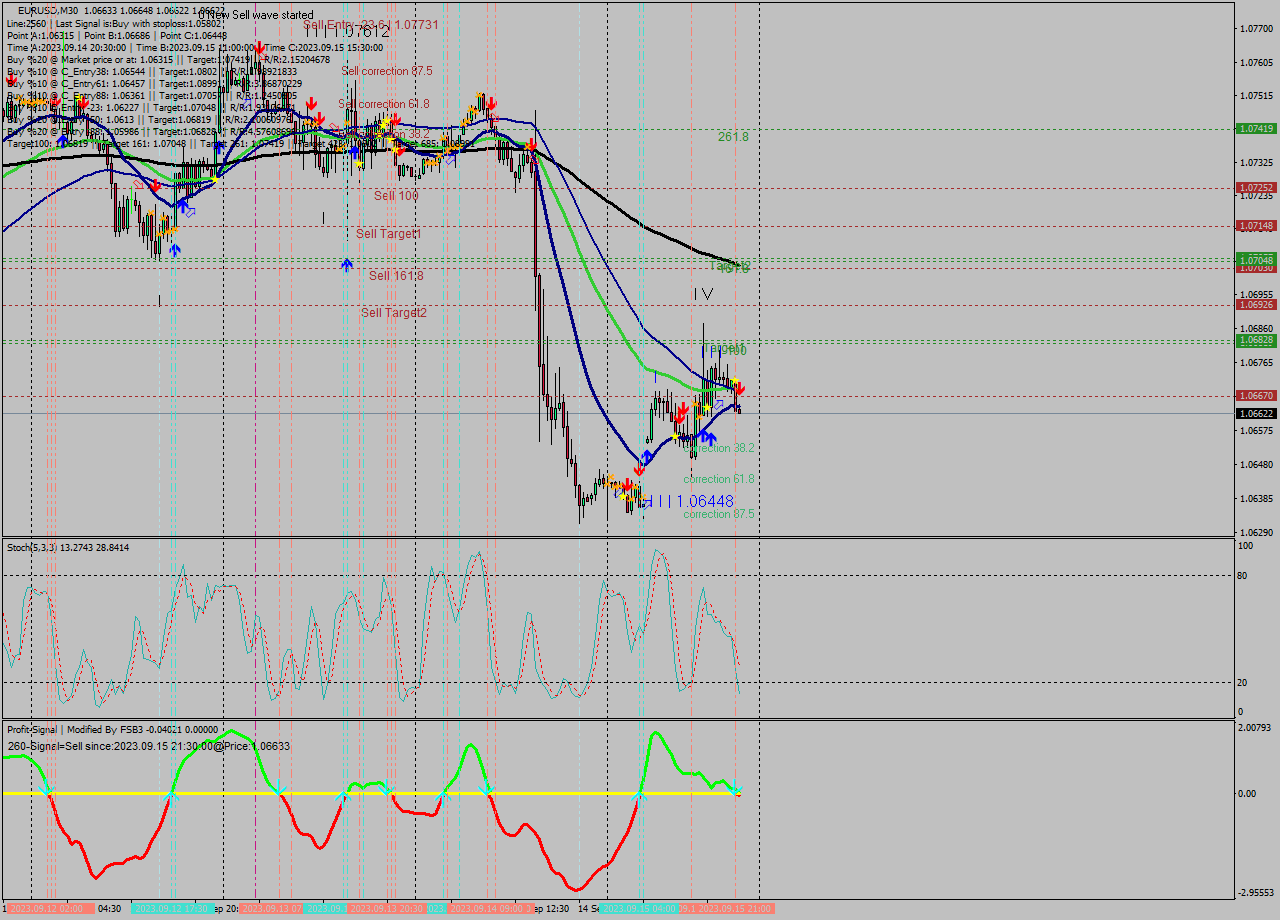
Task: Click the black 1.06622 current price tag
Action: pyautogui.click(x=1256, y=413)
